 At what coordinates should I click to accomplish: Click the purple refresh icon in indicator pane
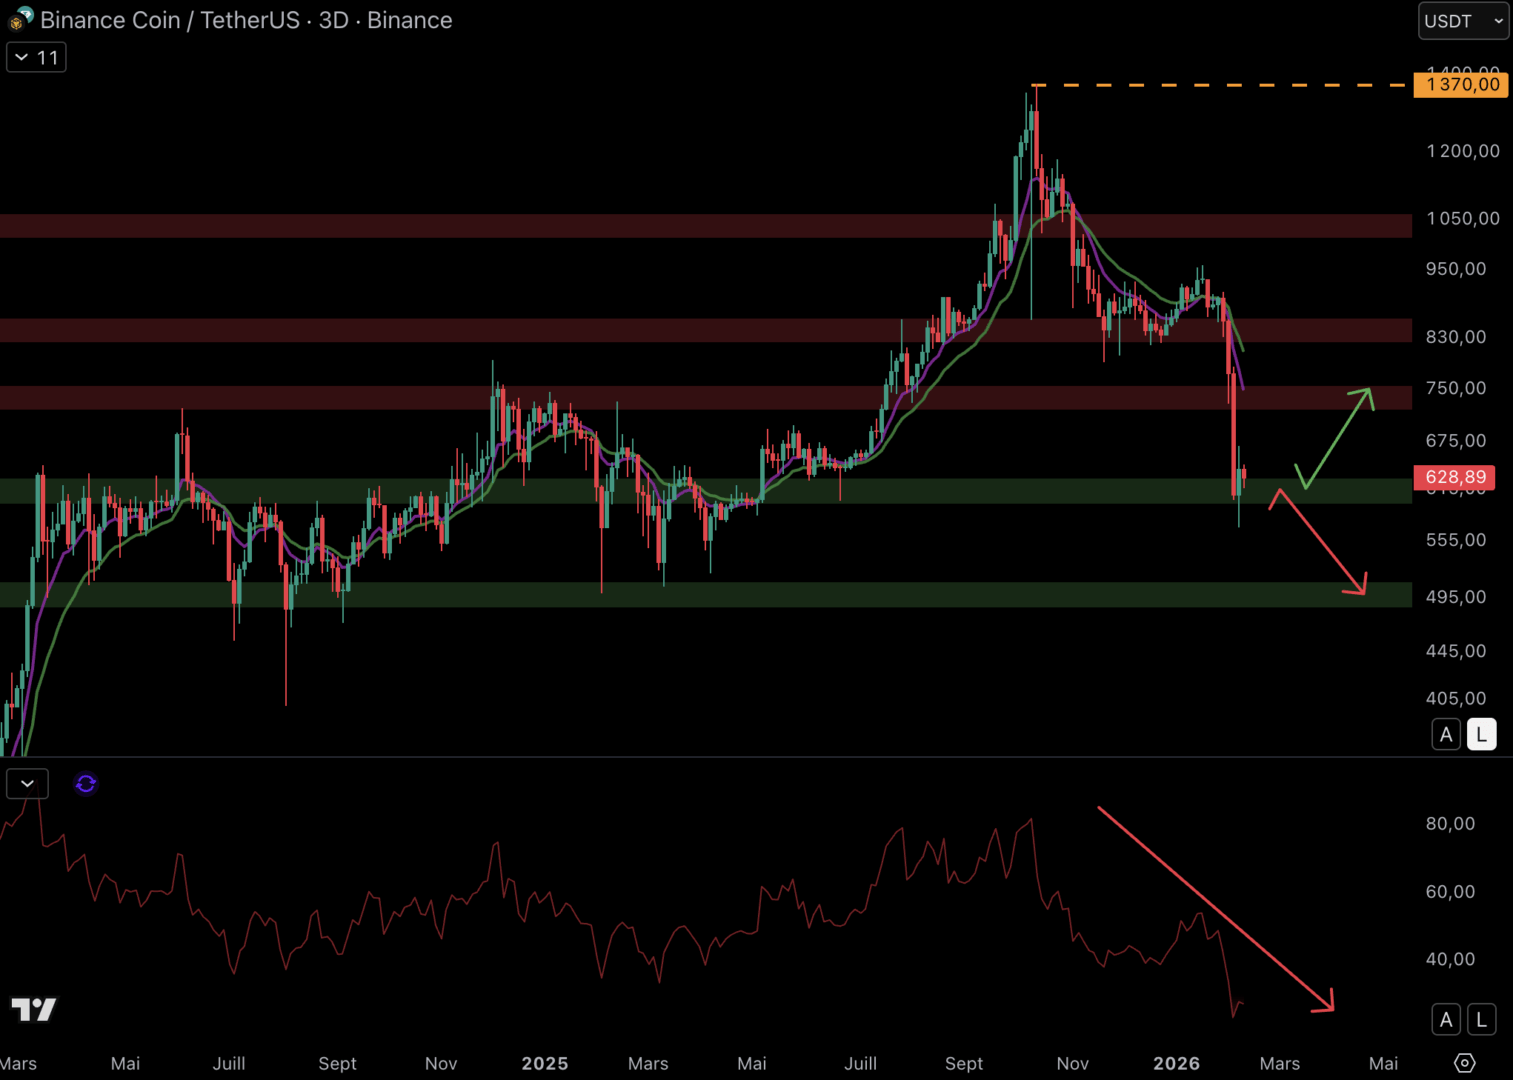click(86, 784)
